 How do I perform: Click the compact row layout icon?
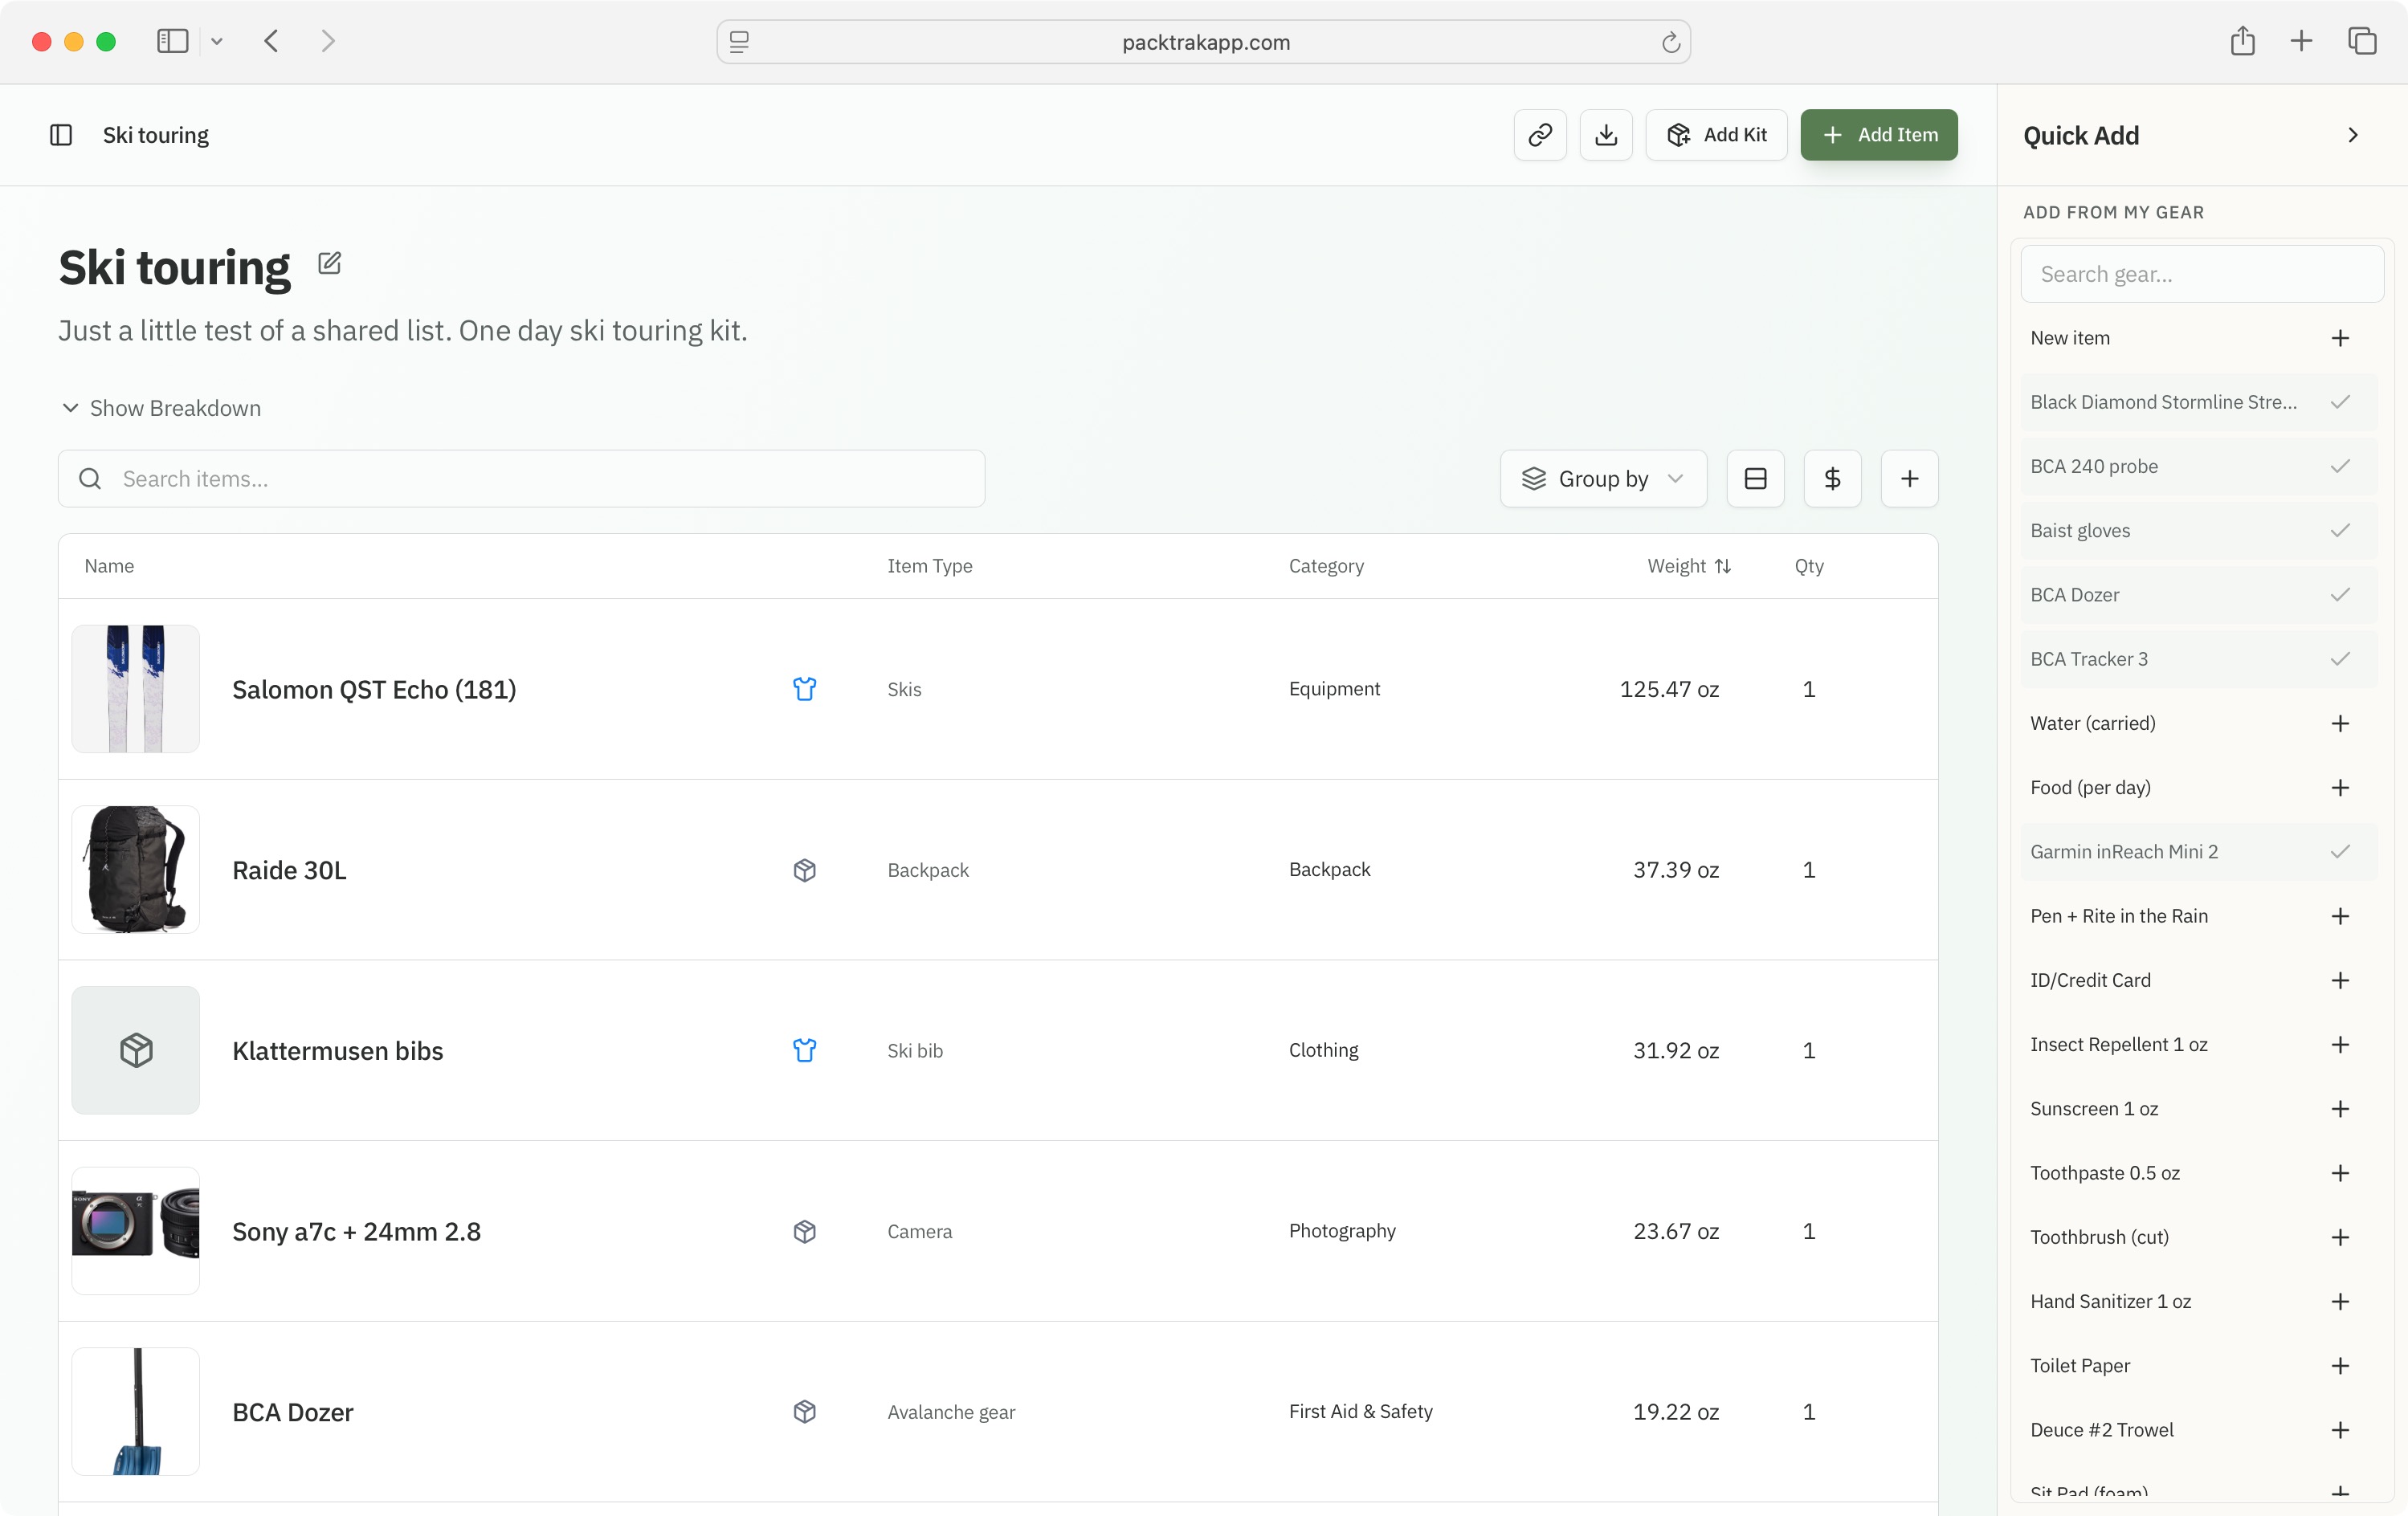(x=1755, y=479)
